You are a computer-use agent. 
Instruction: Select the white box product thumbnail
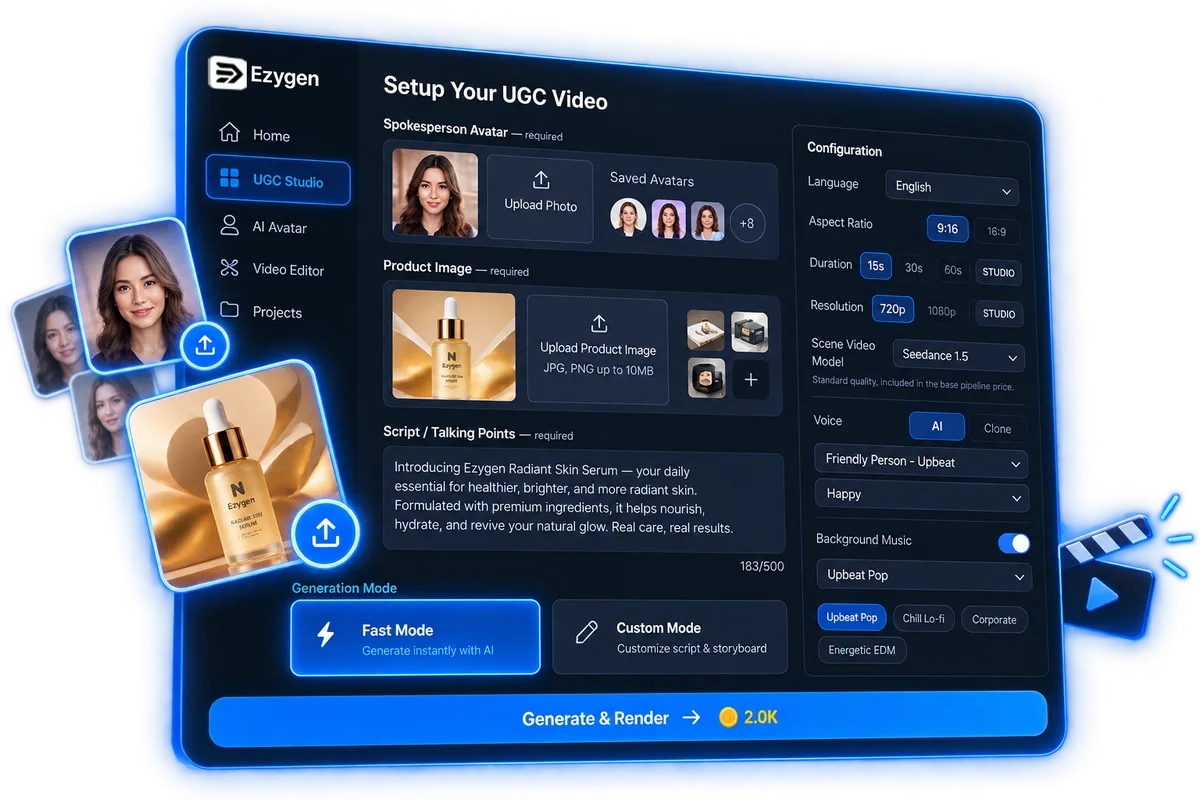tap(705, 332)
